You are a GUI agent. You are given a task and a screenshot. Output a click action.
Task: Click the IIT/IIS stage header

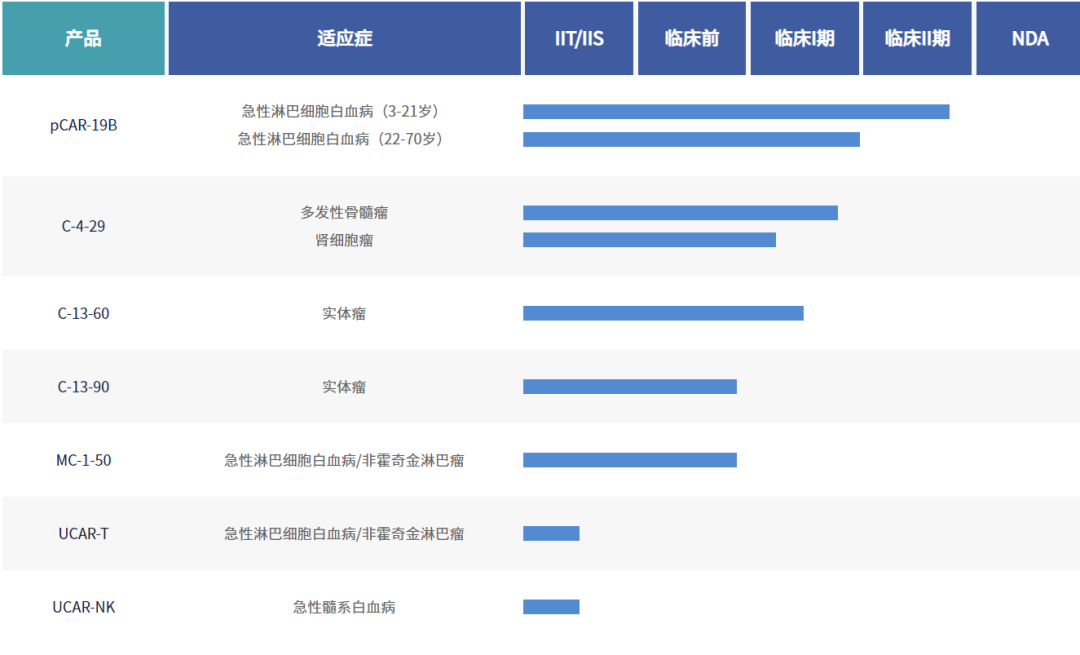click(579, 39)
